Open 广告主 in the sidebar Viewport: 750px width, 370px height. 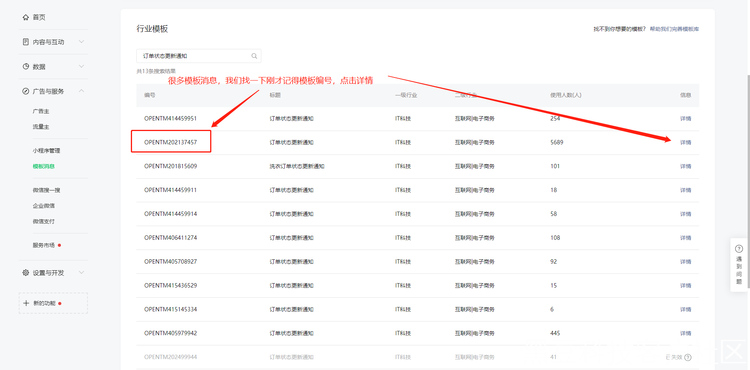(41, 111)
